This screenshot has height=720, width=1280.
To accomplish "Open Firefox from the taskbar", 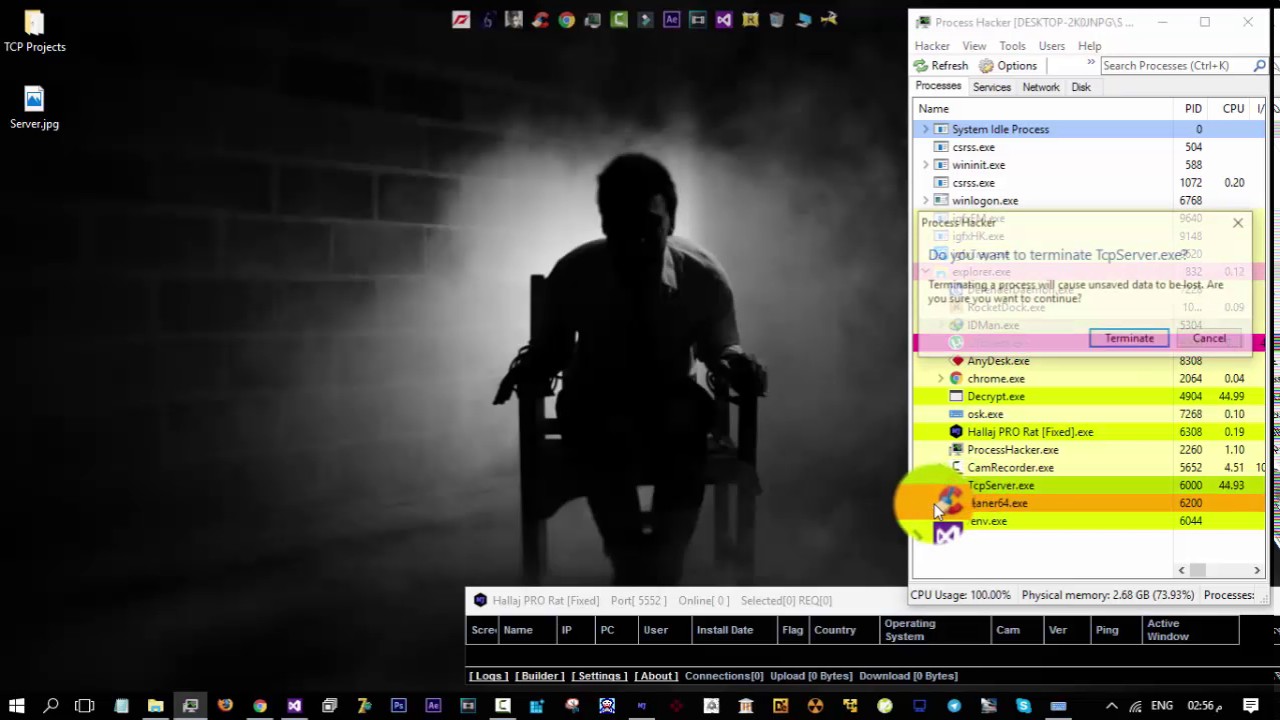I will coord(225,706).
